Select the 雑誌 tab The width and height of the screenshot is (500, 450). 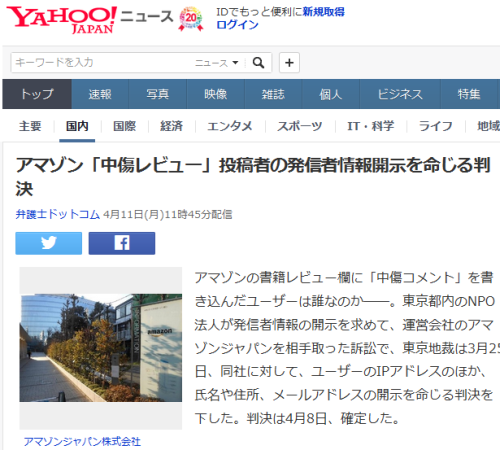[273, 94]
